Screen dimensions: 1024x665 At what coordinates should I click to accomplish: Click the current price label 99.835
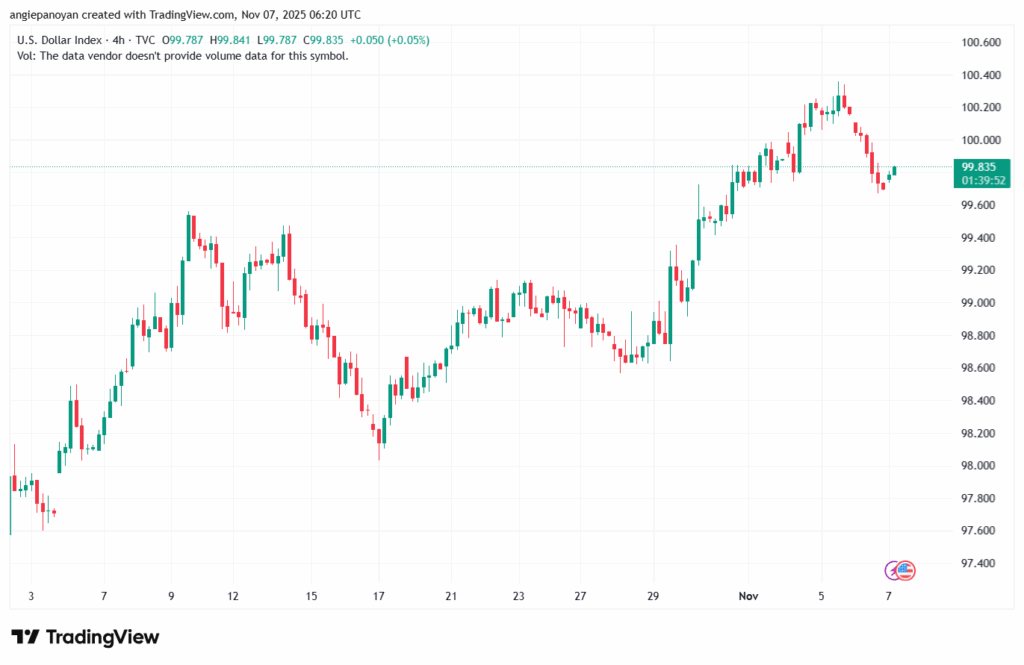click(x=979, y=166)
